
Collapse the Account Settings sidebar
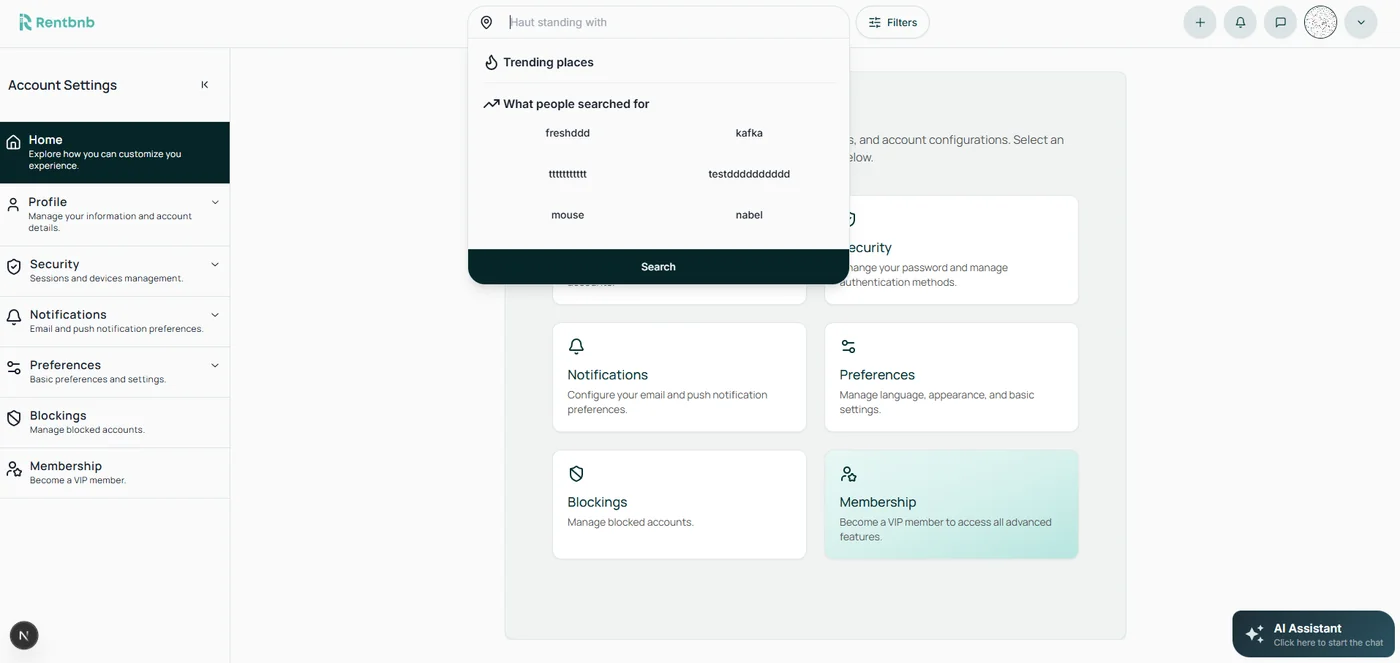coord(205,85)
